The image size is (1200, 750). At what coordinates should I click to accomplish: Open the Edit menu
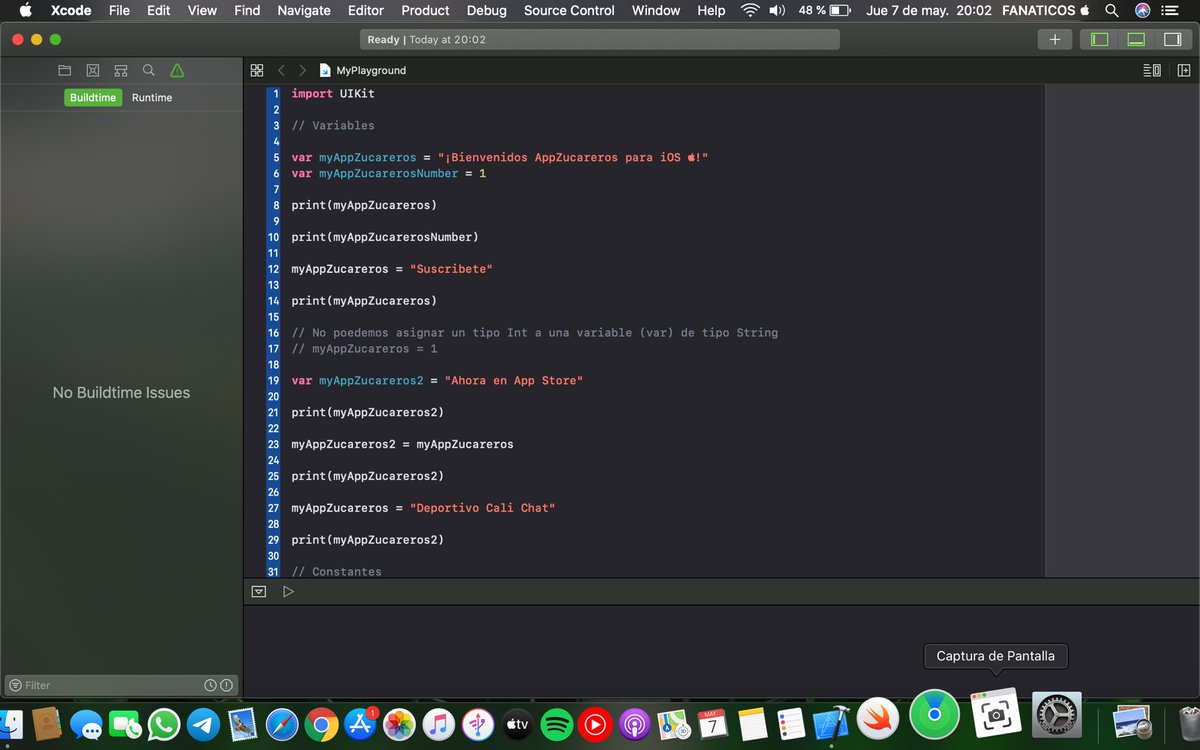158,10
